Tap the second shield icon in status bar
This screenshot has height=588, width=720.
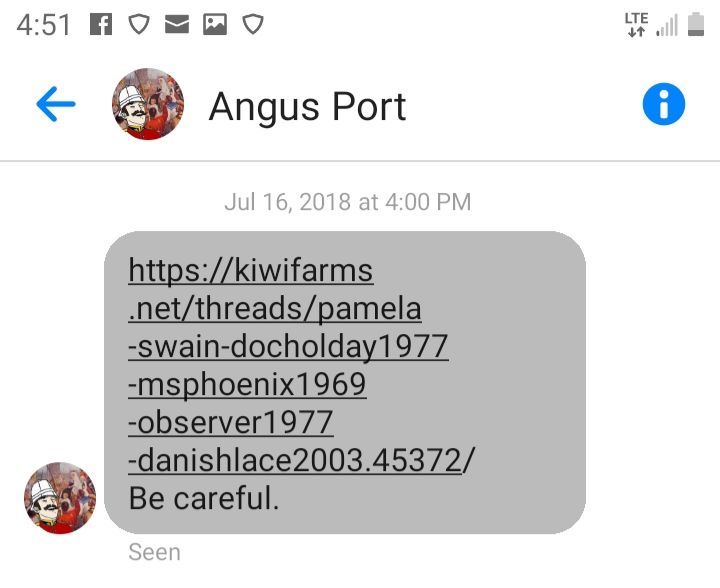(253, 24)
